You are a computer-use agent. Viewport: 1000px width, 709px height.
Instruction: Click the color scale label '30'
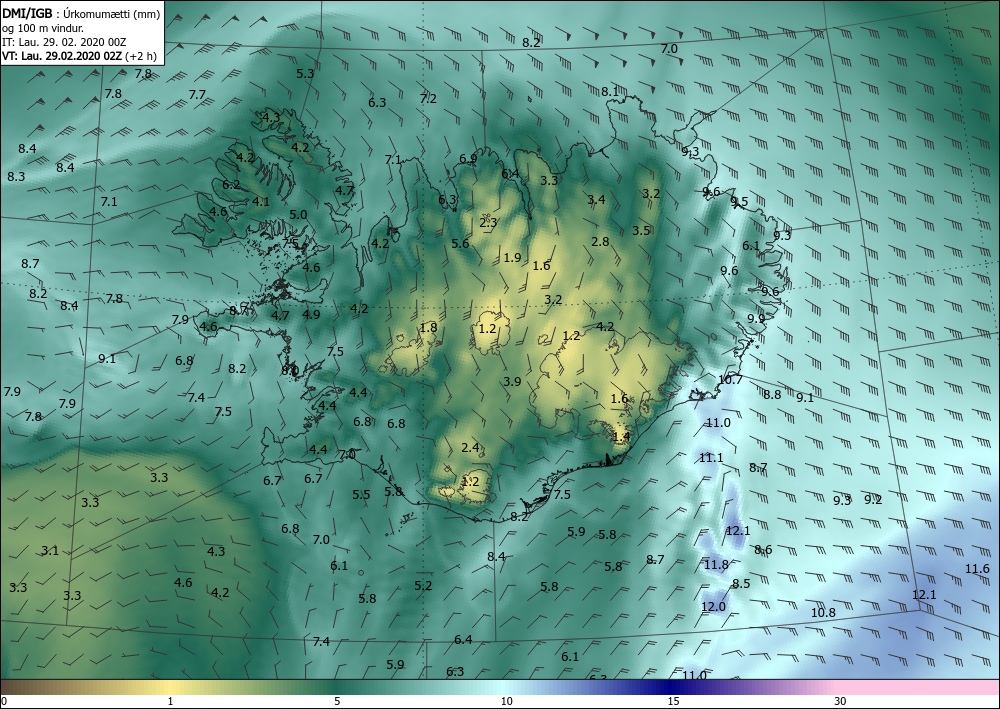(841, 701)
